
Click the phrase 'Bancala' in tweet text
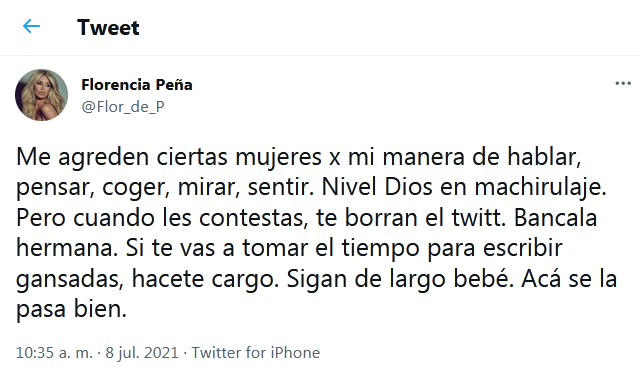556,218
